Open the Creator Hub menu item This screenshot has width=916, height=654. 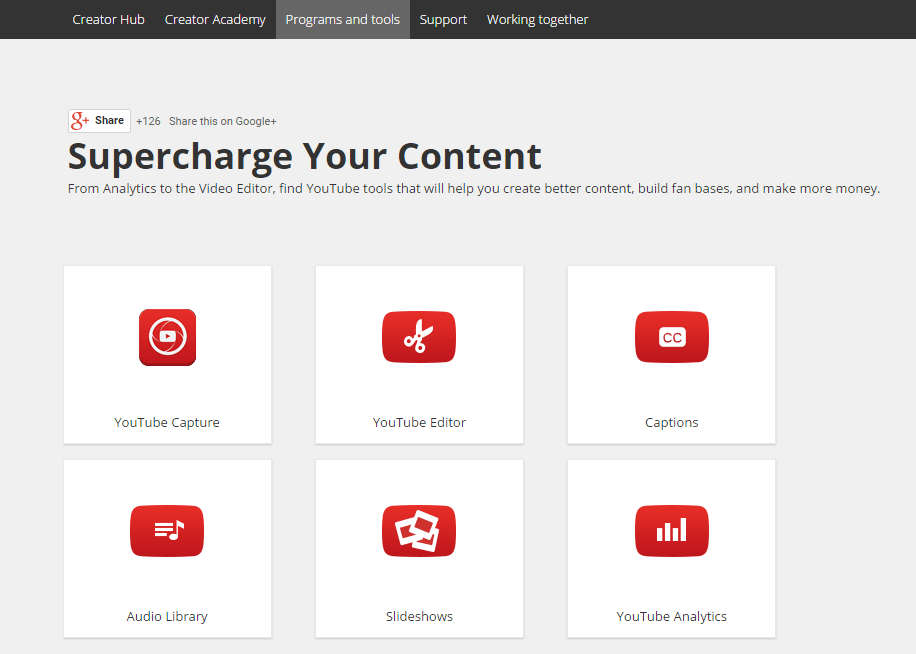pos(108,19)
